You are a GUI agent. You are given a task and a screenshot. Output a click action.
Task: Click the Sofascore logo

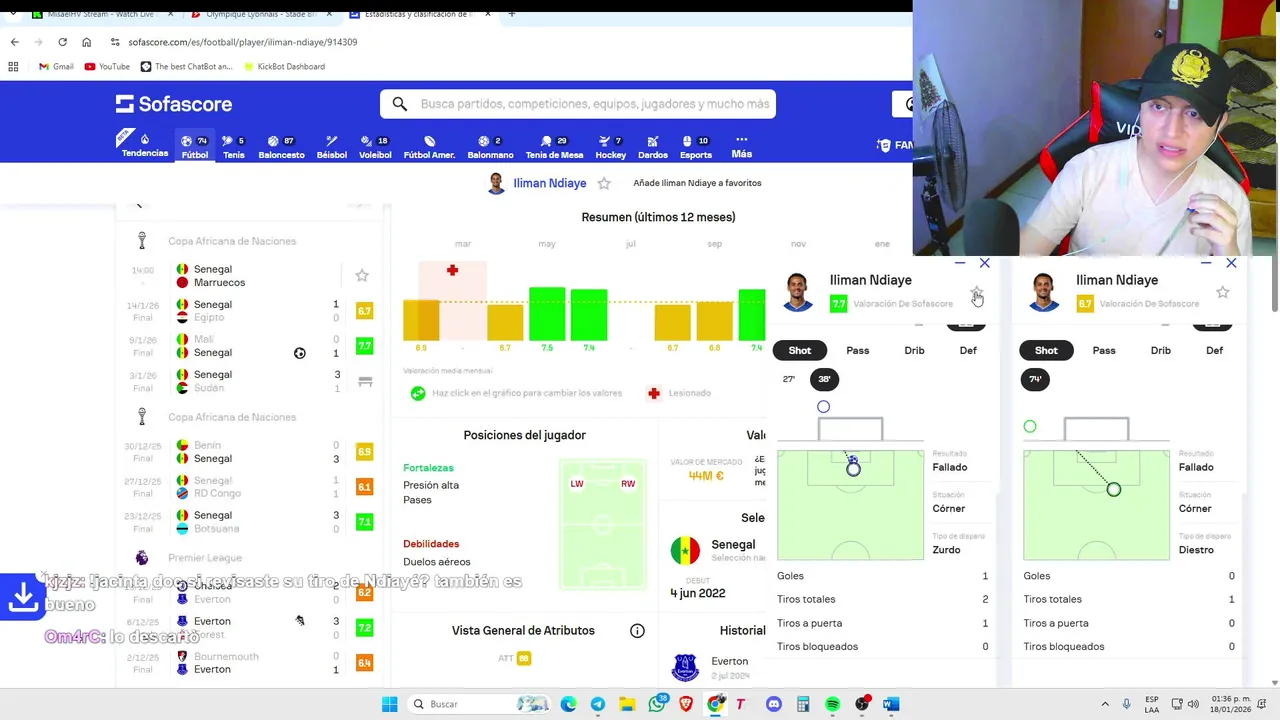(174, 104)
